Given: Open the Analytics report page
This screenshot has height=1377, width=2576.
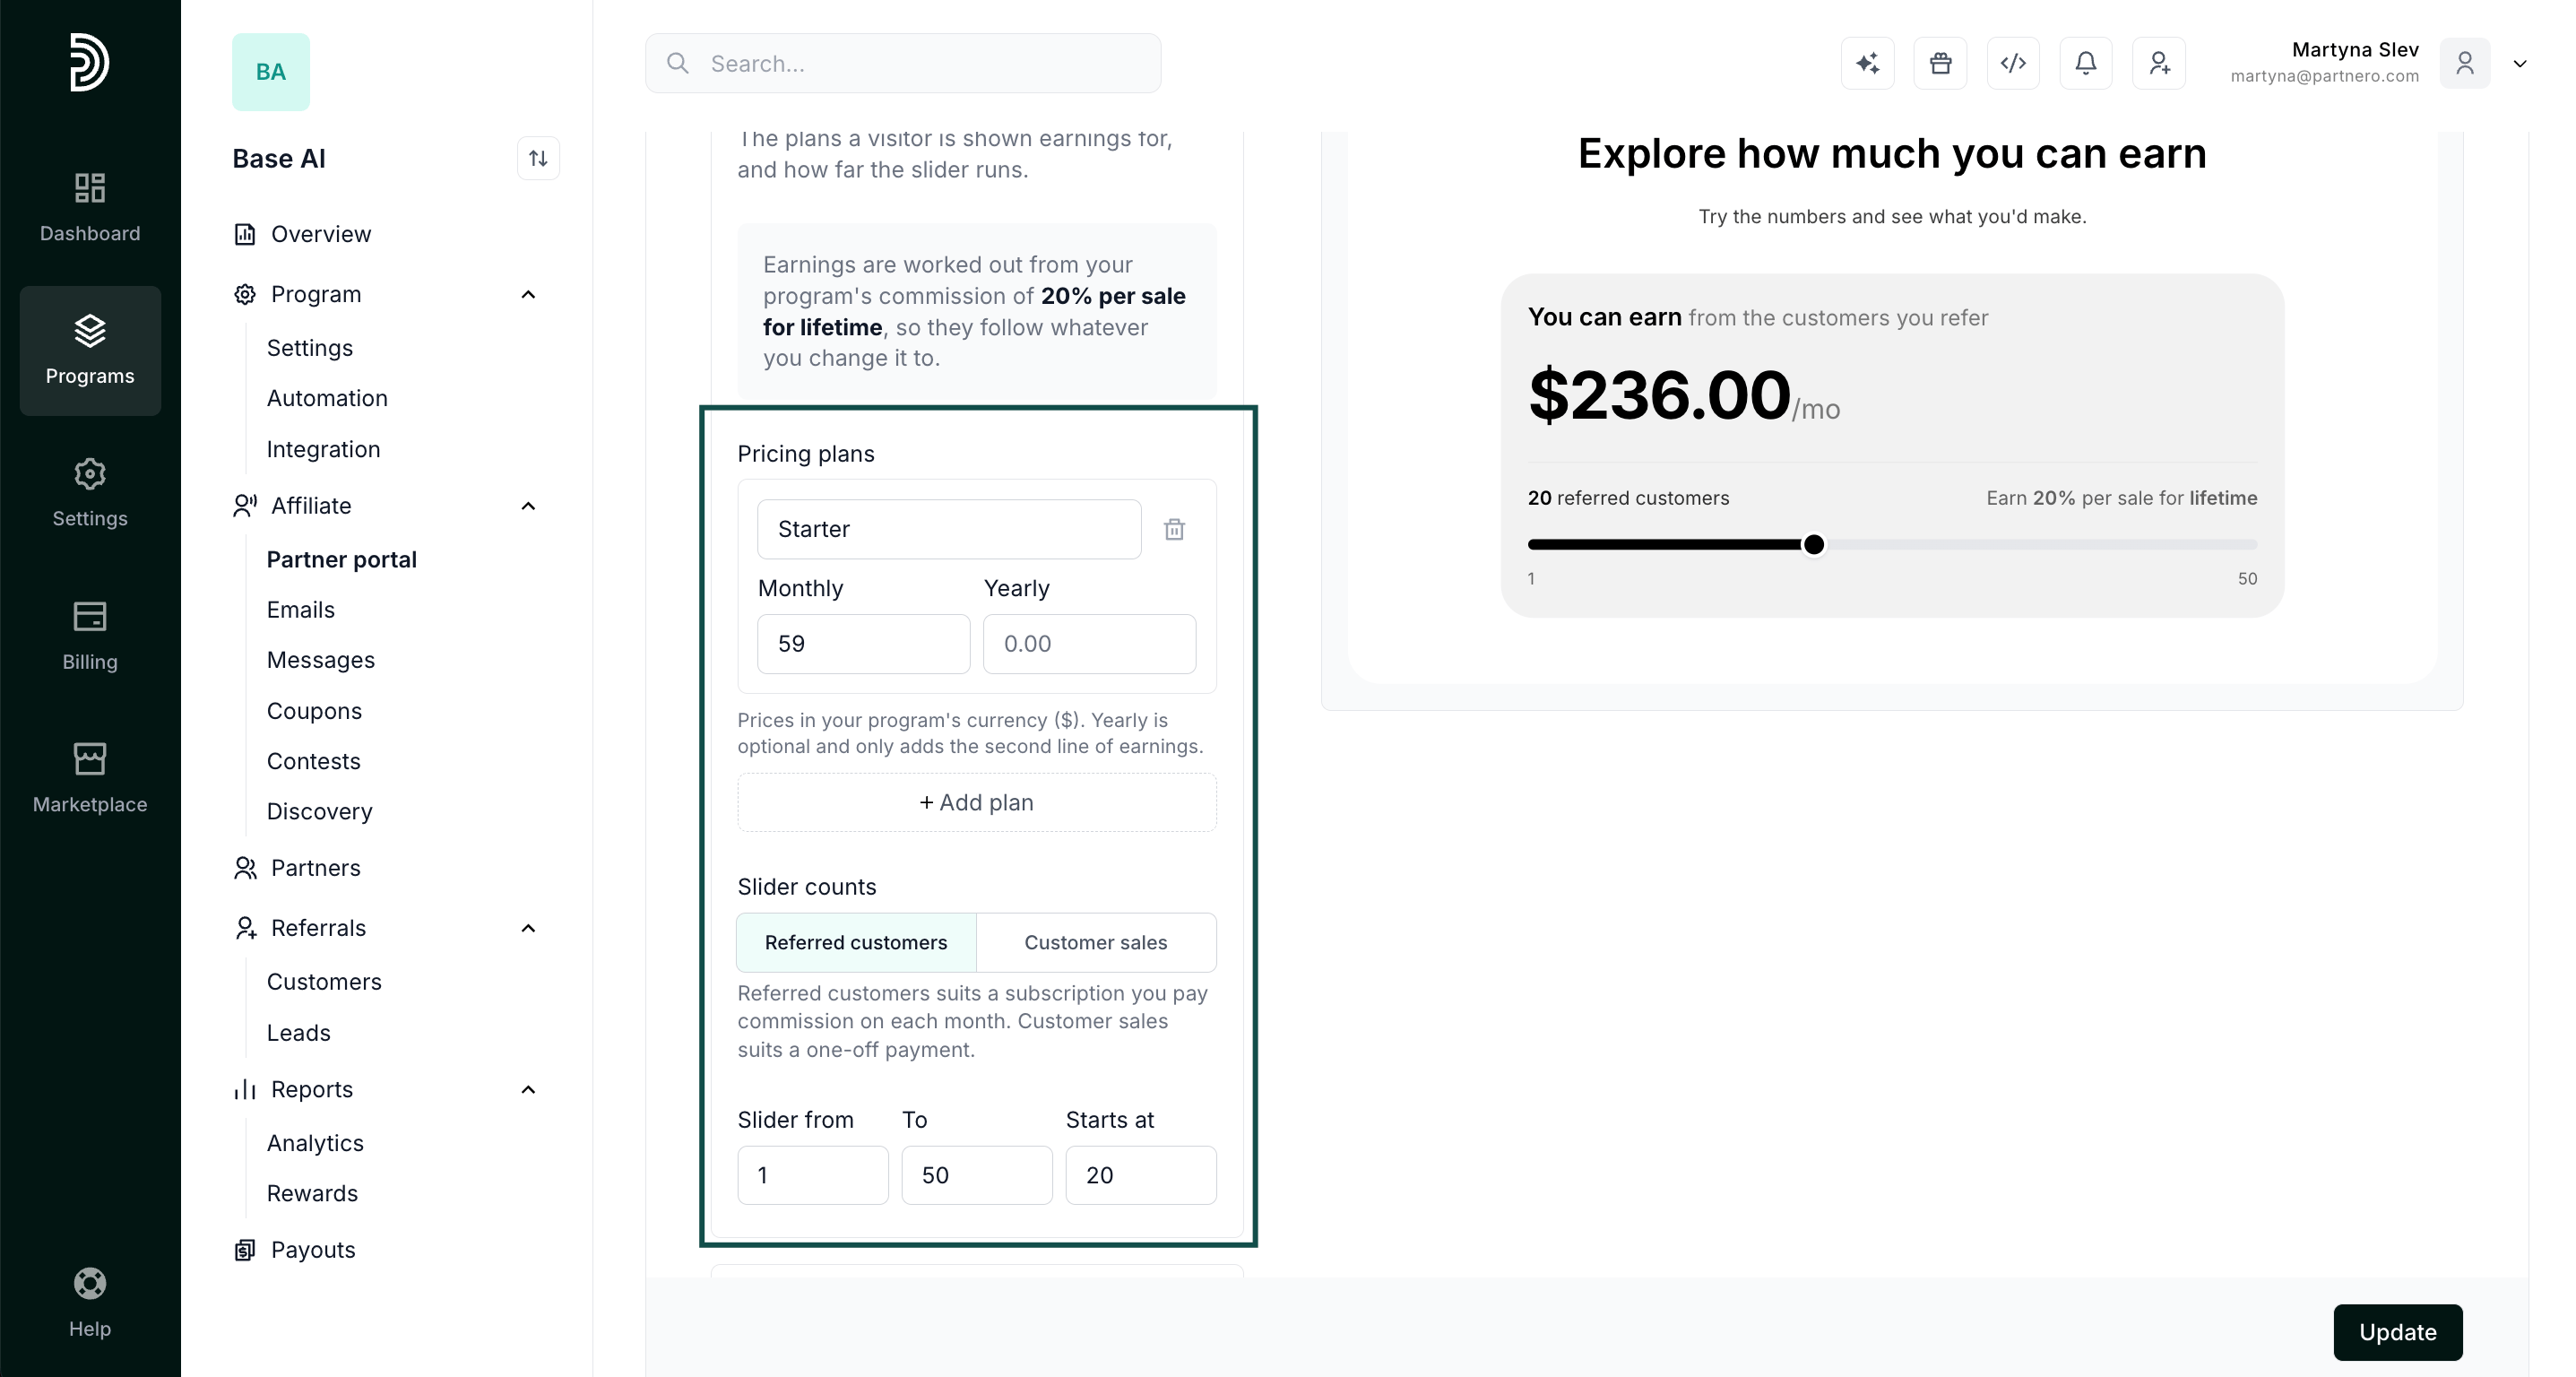Looking at the screenshot, I should coord(315,1143).
